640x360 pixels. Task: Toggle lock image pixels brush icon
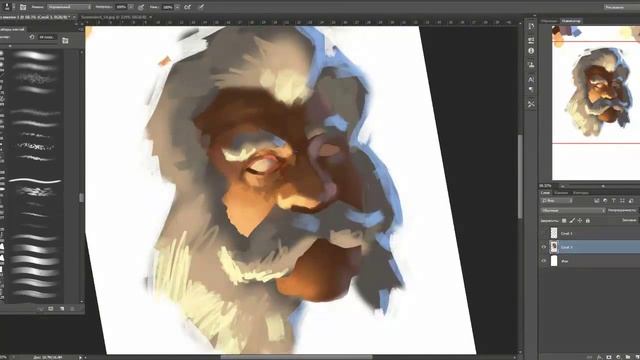pos(572,220)
